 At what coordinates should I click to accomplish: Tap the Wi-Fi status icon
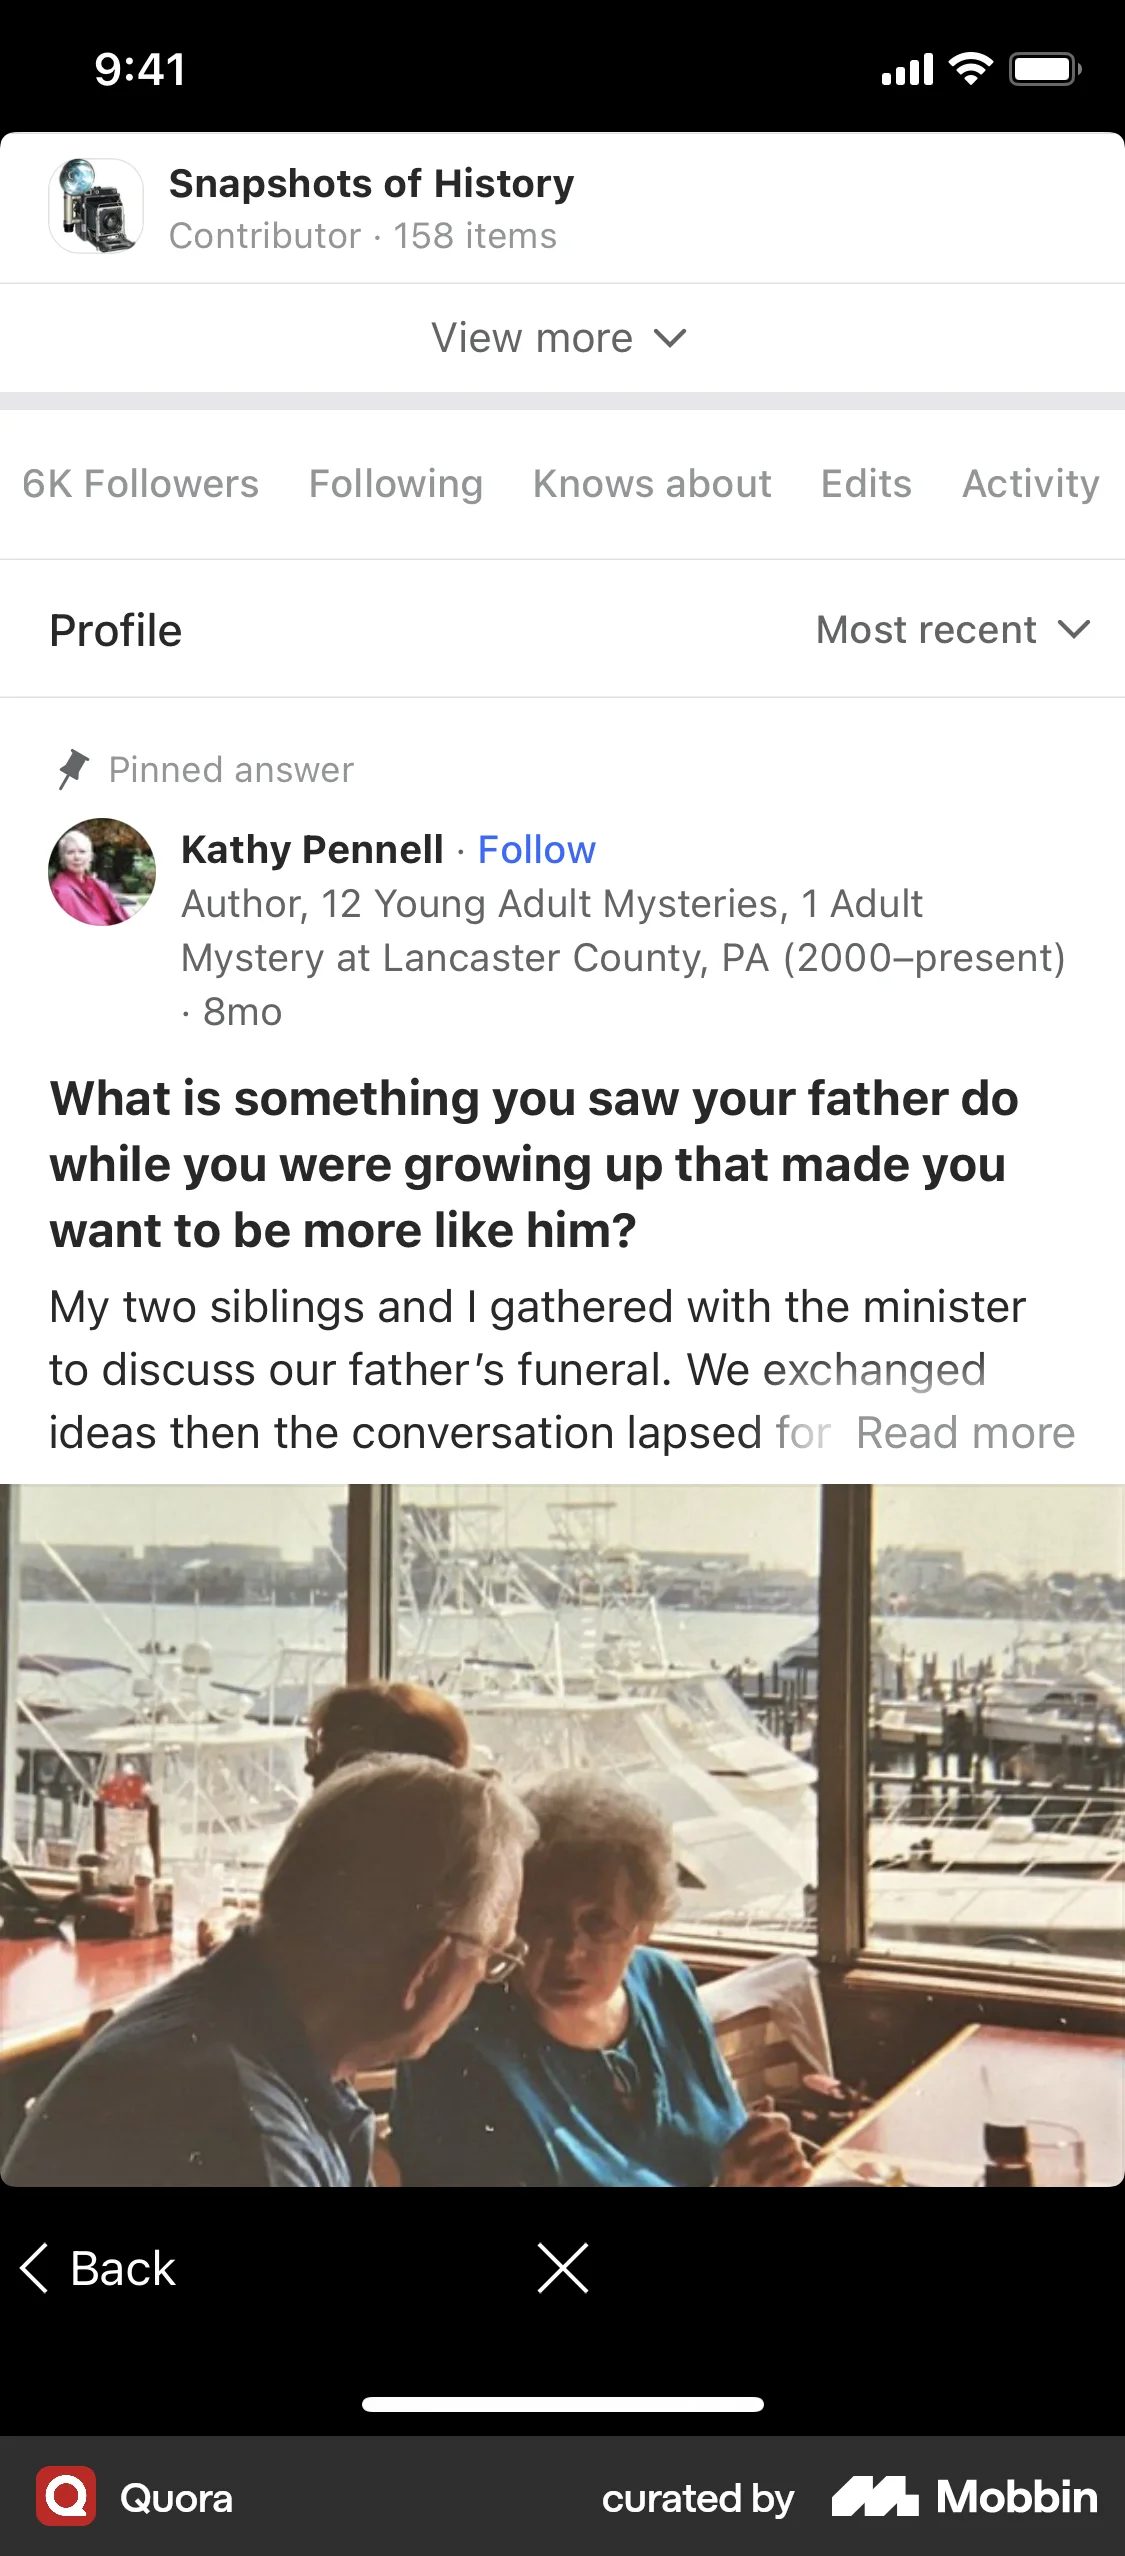pyautogui.click(x=969, y=69)
